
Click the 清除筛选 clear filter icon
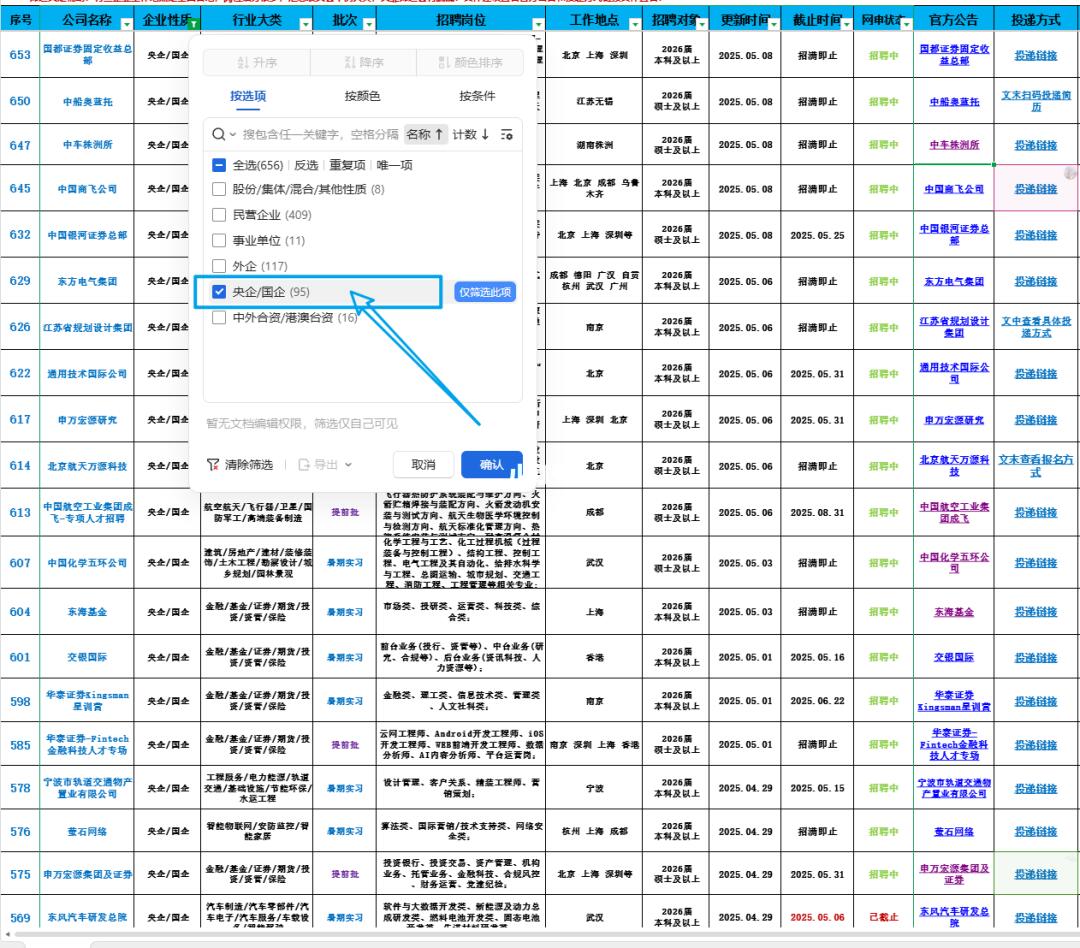213,465
